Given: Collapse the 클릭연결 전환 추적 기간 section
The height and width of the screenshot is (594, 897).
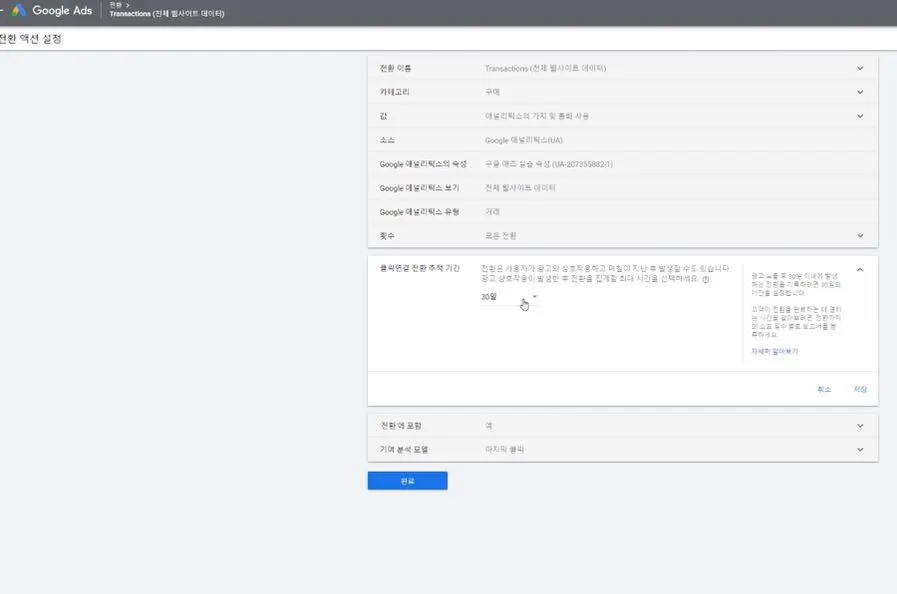Looking at the screenshot, I should 858,268.
